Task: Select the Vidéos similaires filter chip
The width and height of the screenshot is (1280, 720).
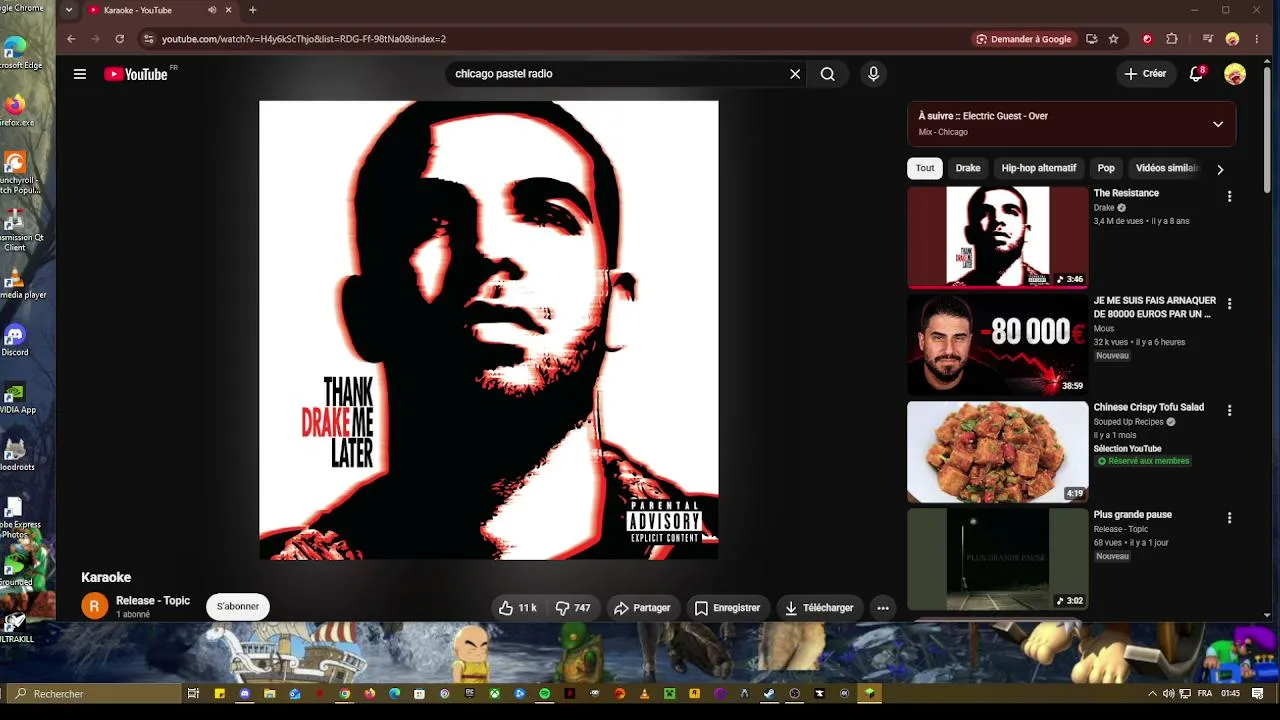Action: click(1167, 168)
